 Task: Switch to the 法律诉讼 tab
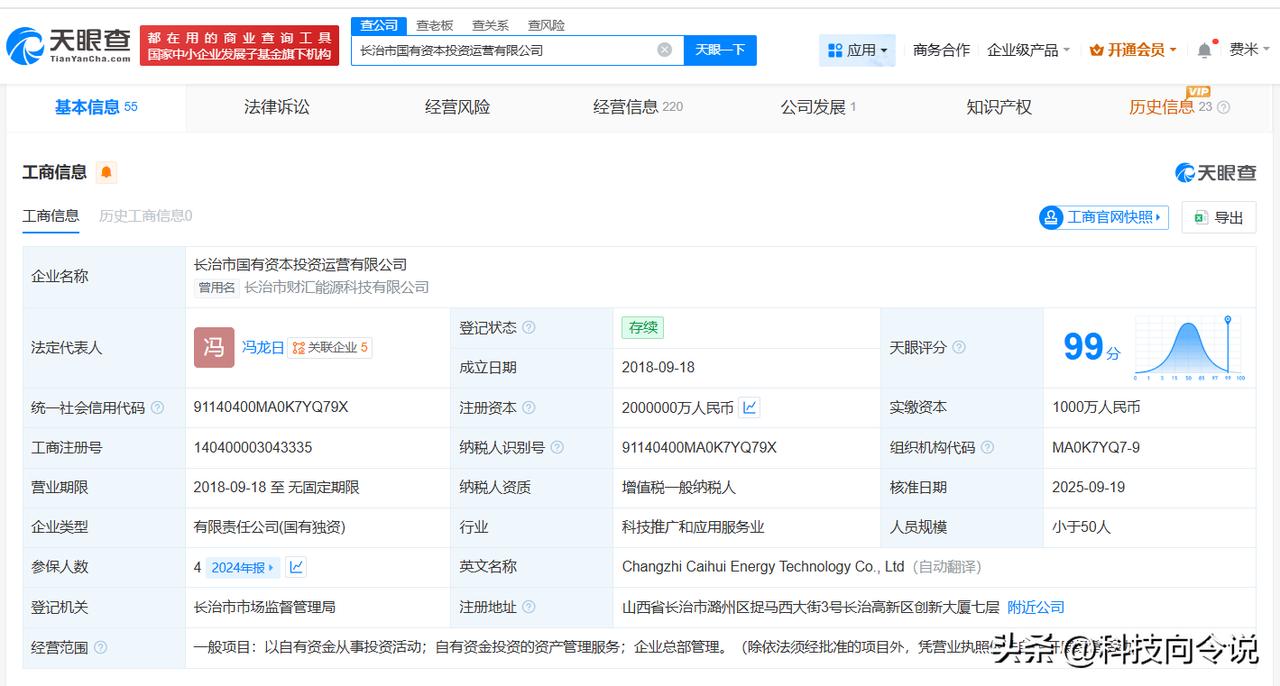pos(276,107)
